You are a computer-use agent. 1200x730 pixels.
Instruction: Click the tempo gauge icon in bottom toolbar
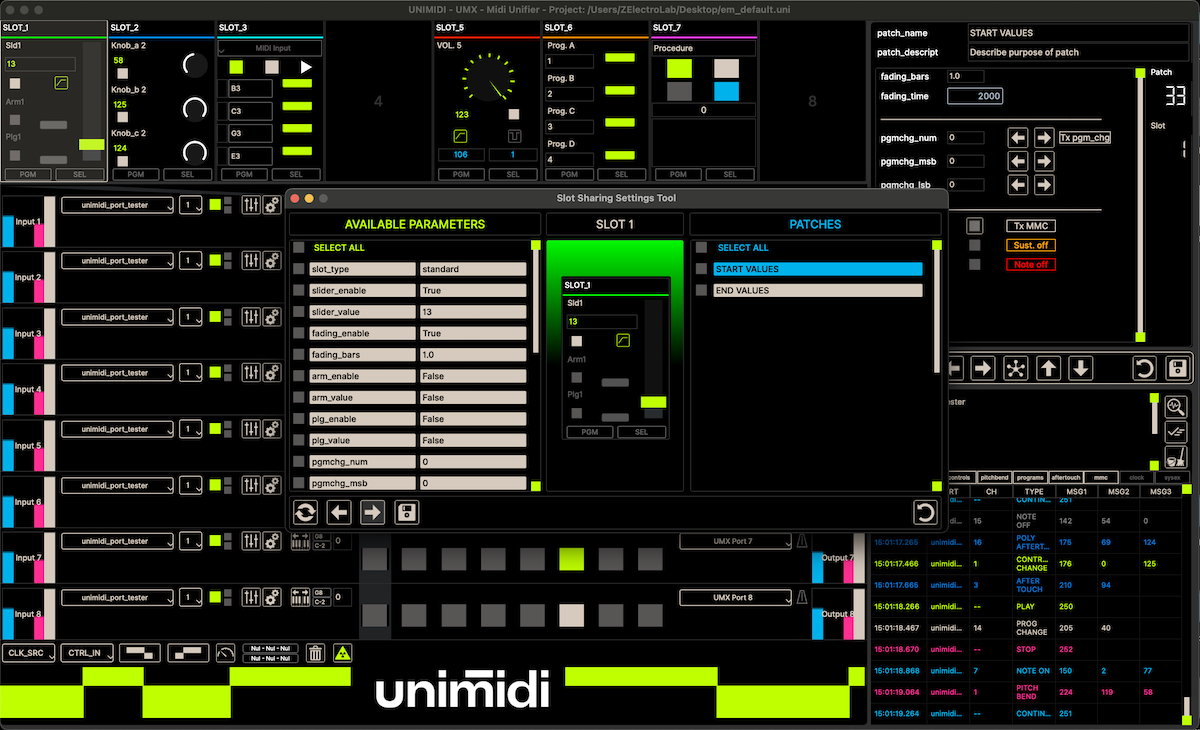click(225, 653)
